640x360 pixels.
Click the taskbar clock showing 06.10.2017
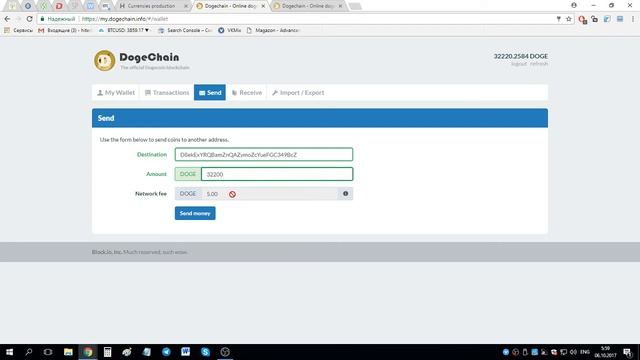tap(605, 352)
